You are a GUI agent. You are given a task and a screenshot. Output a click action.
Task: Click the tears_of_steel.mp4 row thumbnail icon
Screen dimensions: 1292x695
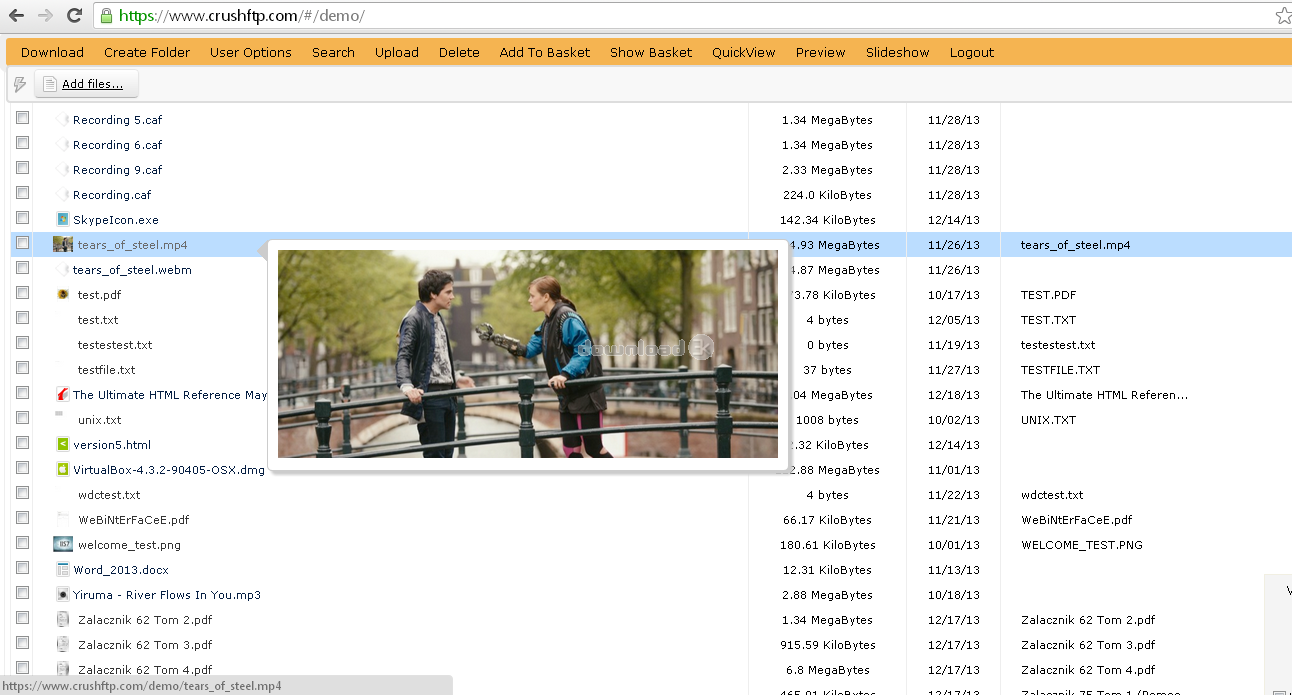63,245
